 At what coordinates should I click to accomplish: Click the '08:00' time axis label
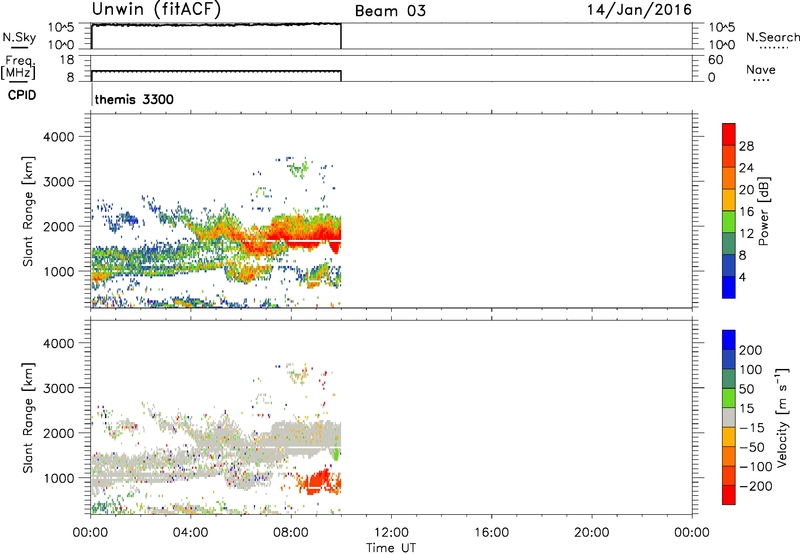(291, 533)
